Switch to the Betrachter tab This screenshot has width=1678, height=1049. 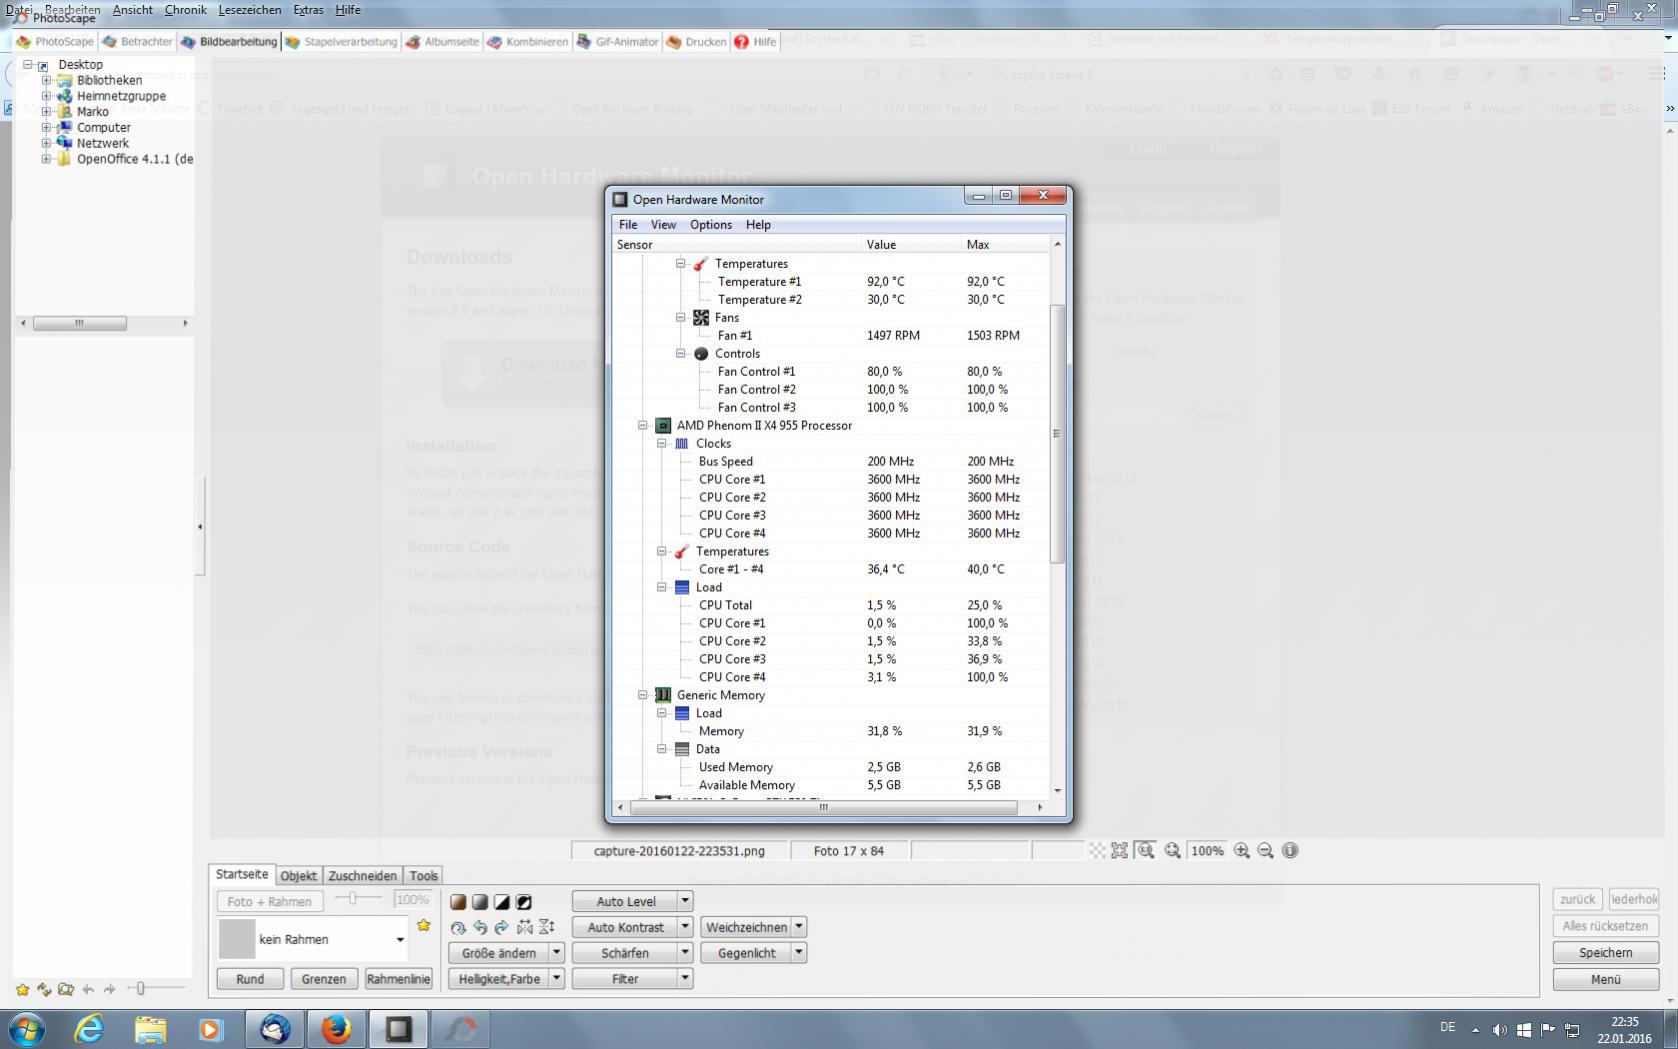click(137, 41)
